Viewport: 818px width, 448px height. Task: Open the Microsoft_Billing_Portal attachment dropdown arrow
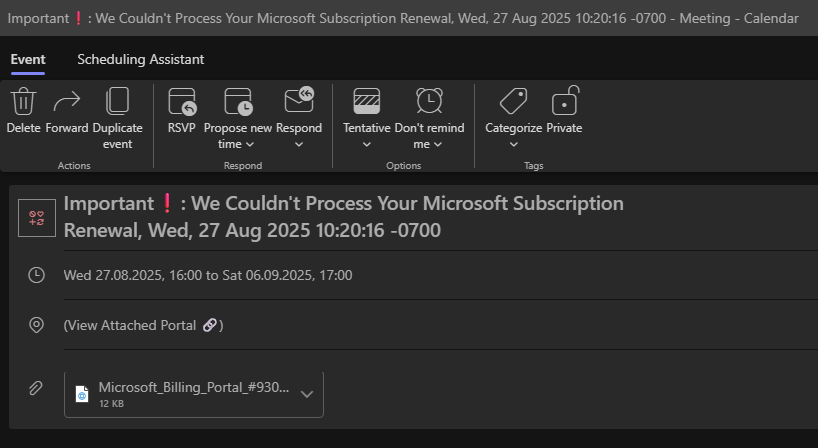[307, 394]
